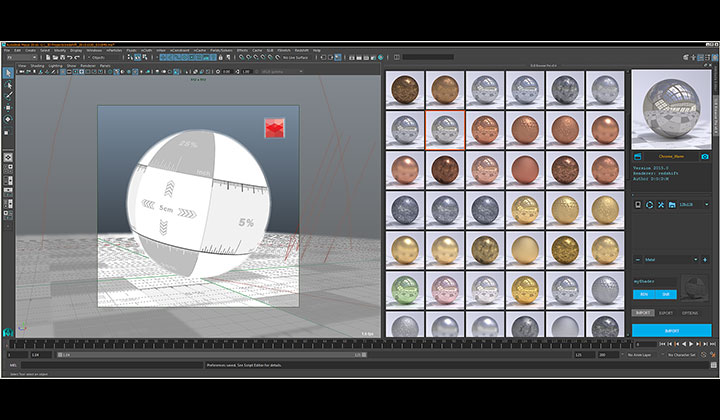Open the No Character Set dropdown
Viewport: 720px width, 420px height.
click(681, 355)
